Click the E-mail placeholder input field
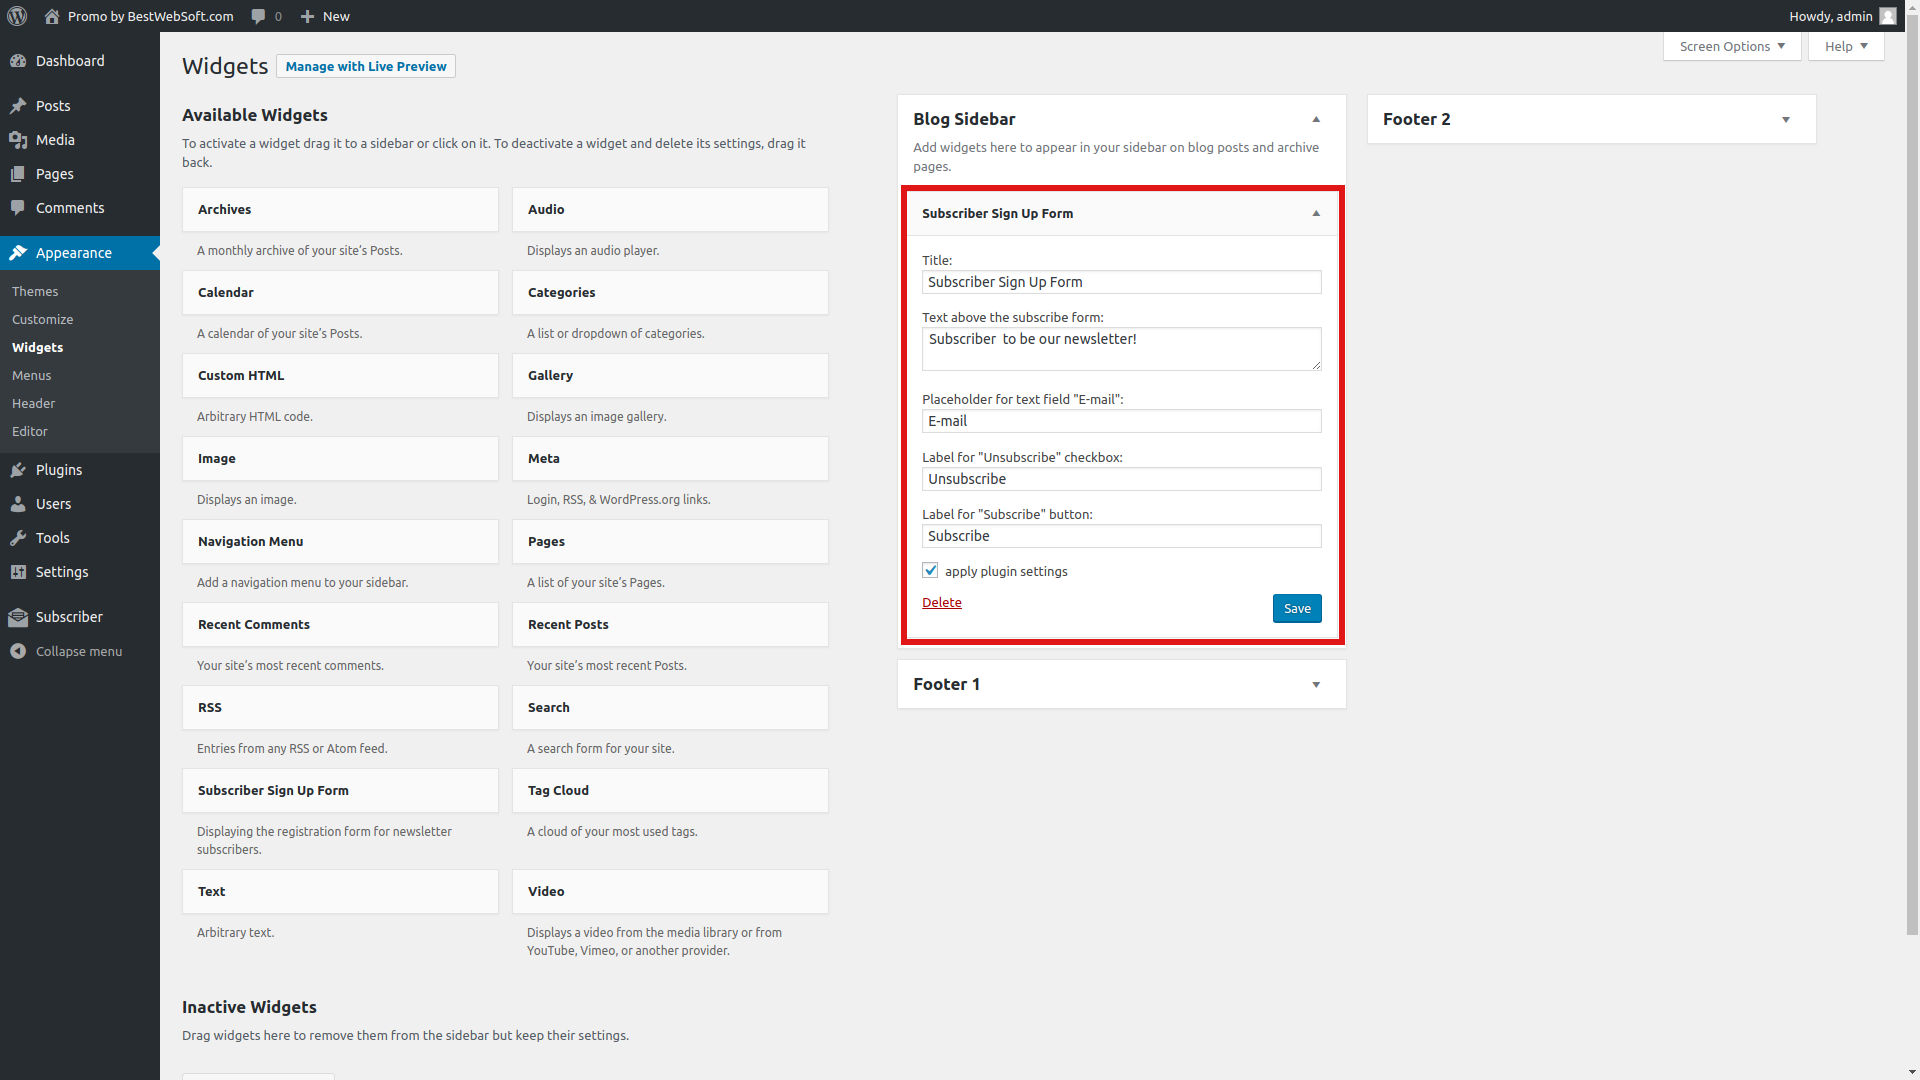 click(x=1121, y=421)
